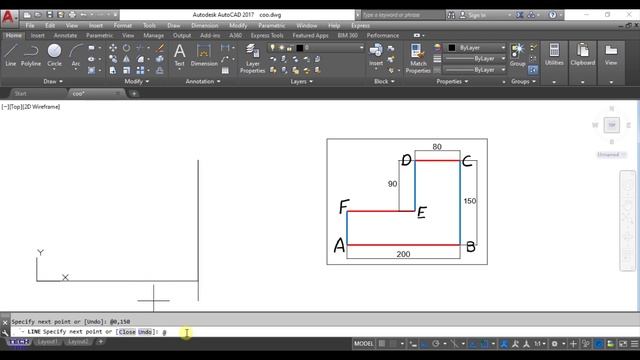Click the Save icon in quick access toolbar
640x360 pixels.
coord(49,15)
